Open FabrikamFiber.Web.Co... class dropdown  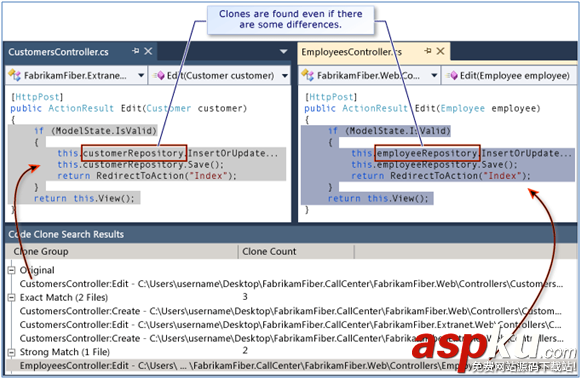click(x=434, y=75)
